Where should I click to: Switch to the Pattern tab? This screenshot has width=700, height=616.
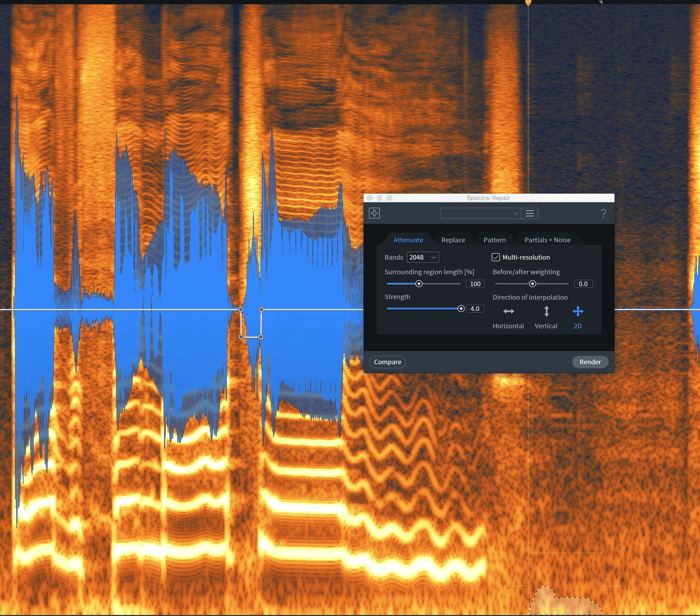[495, 240]
